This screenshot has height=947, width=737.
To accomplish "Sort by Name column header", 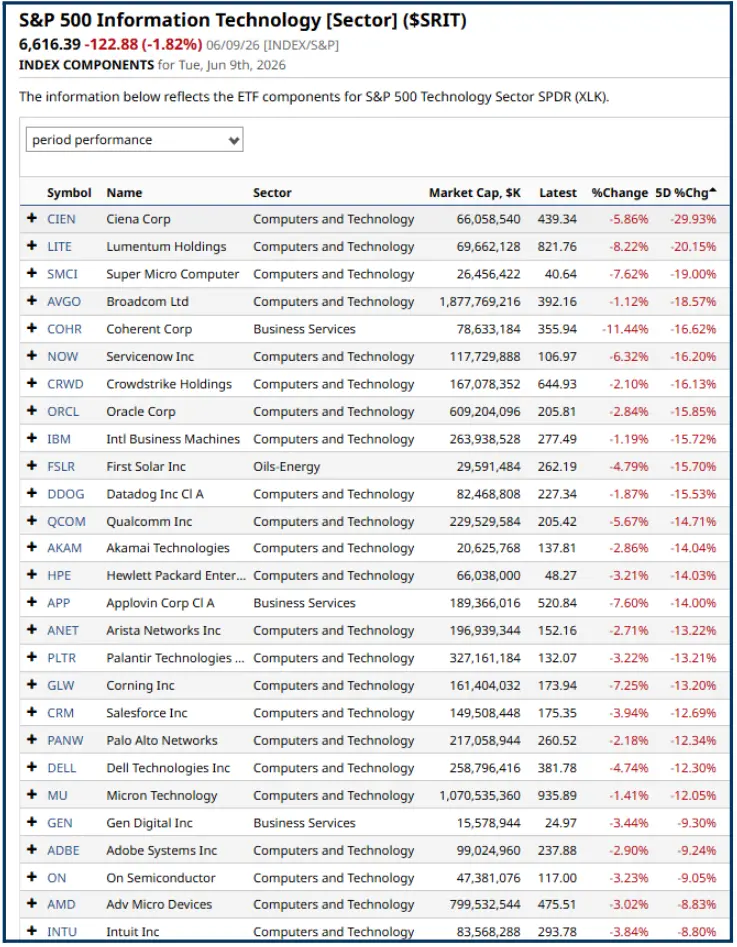I will 124,193.
